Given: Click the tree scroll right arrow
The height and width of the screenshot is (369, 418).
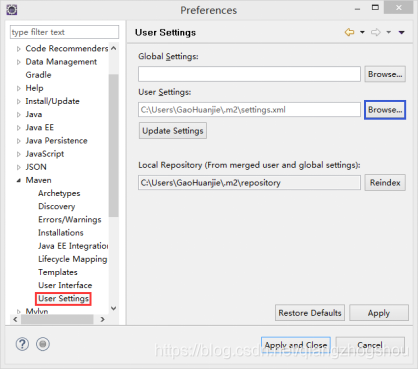Looking at the screenshot, I should click(x=102, y=319).
